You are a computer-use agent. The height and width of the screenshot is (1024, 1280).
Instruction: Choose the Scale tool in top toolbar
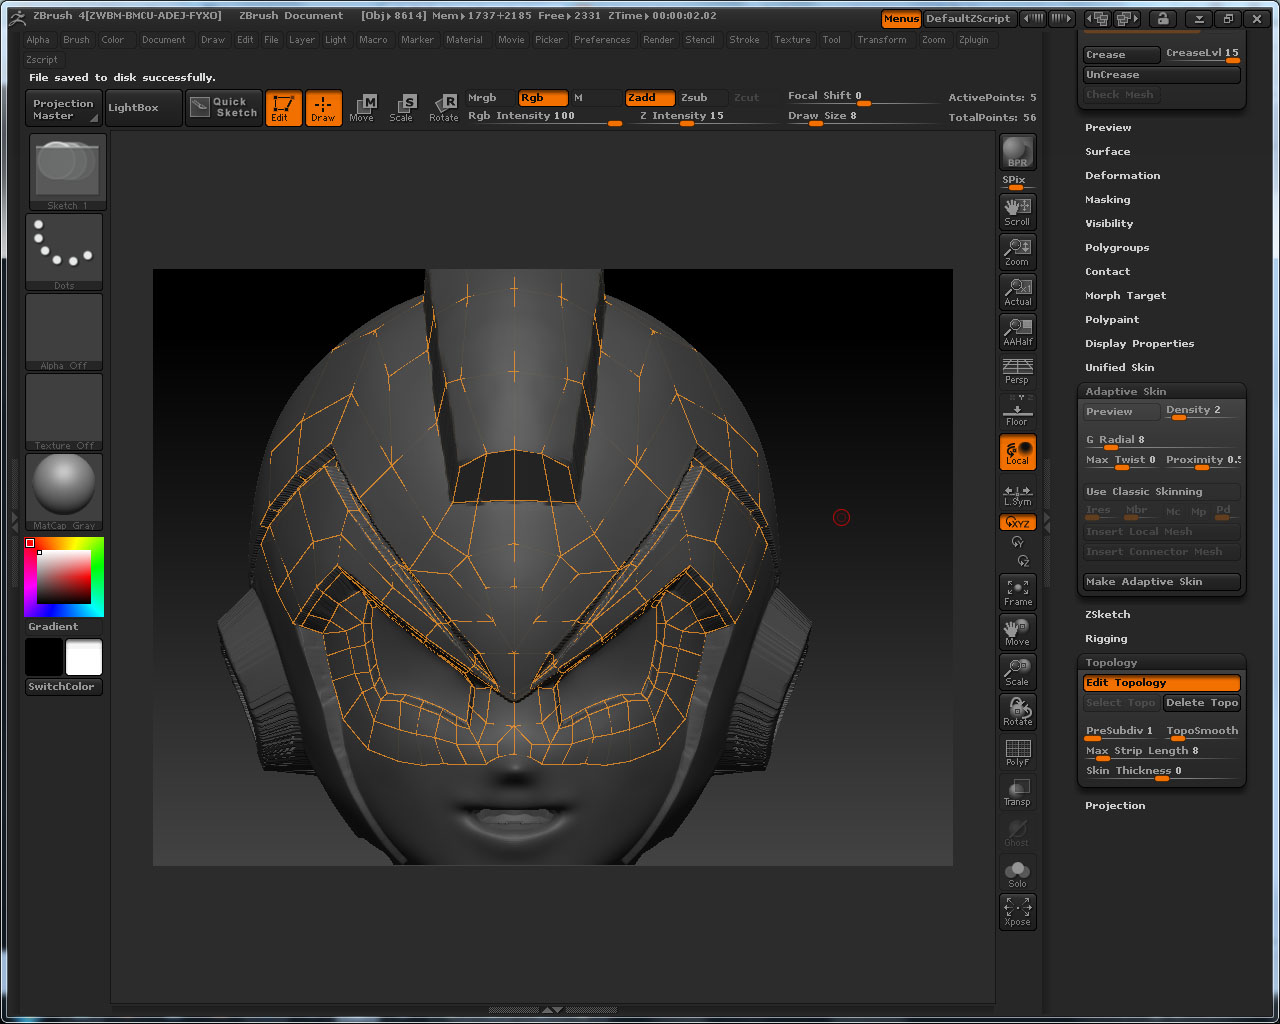point(402,108)
